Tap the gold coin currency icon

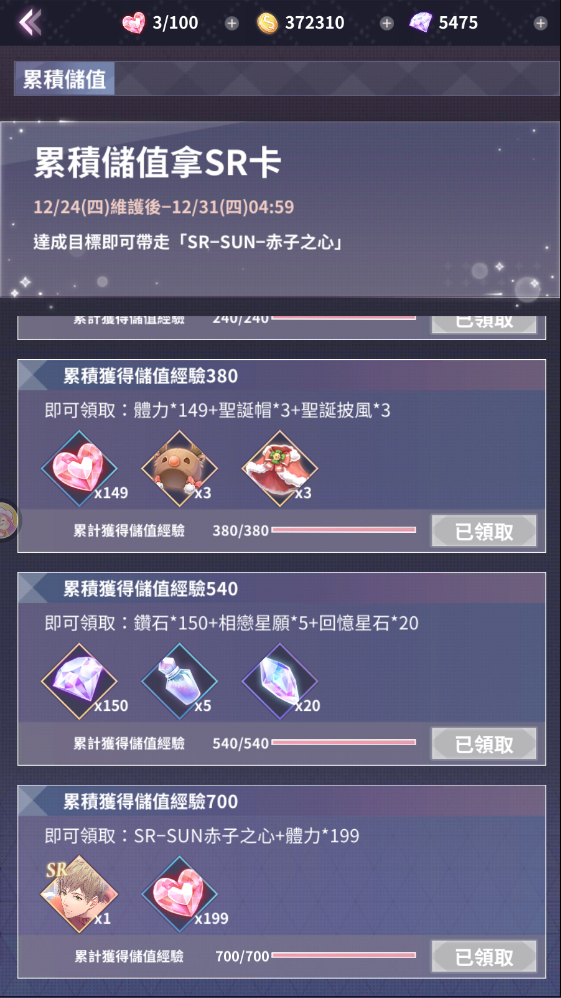pos(267,24)
